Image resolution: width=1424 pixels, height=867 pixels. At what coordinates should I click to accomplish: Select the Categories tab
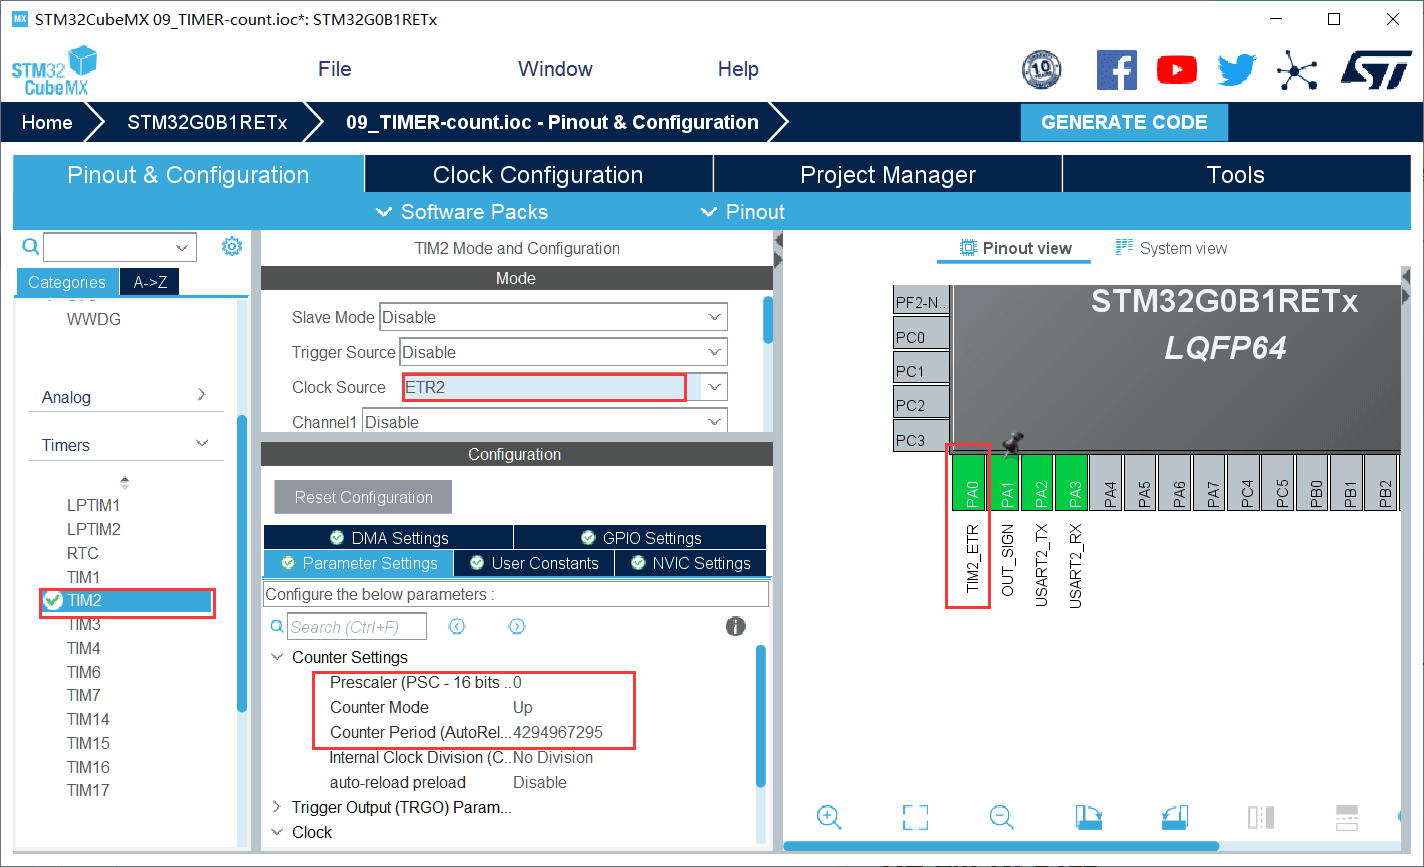pyautogui.click(x=67, y=282)
